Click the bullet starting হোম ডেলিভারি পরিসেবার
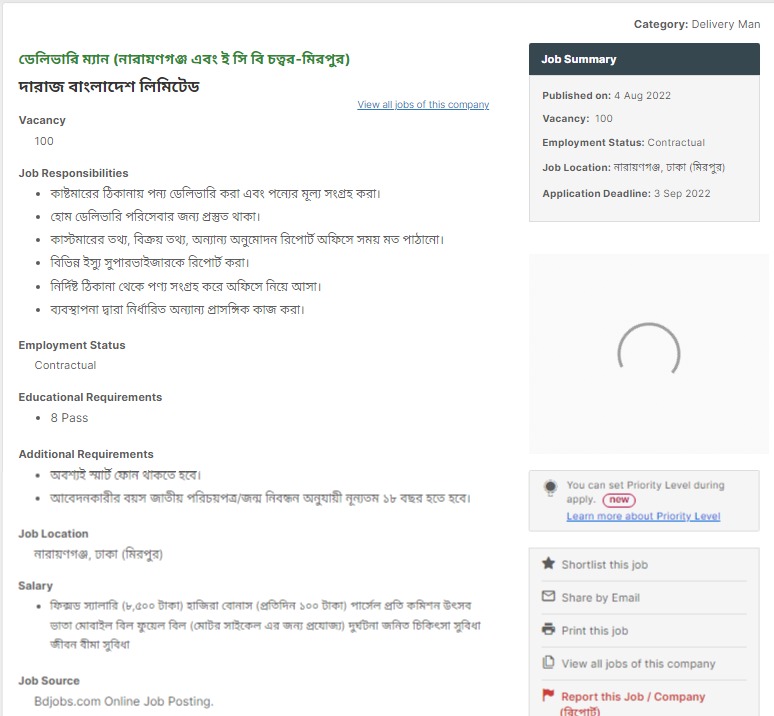Screen dimensions: 774x716 click(155, 217)
